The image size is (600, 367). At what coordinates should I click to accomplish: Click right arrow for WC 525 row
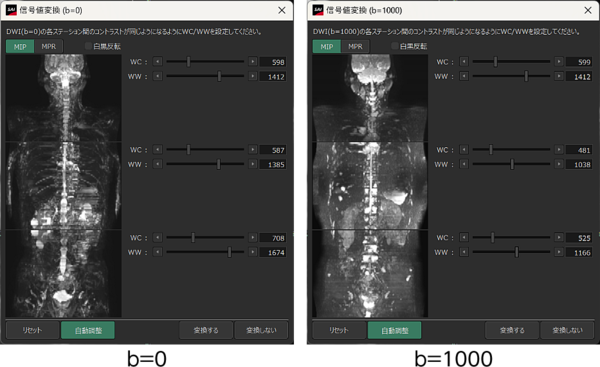pyautogui.click(x=559, y=237)
